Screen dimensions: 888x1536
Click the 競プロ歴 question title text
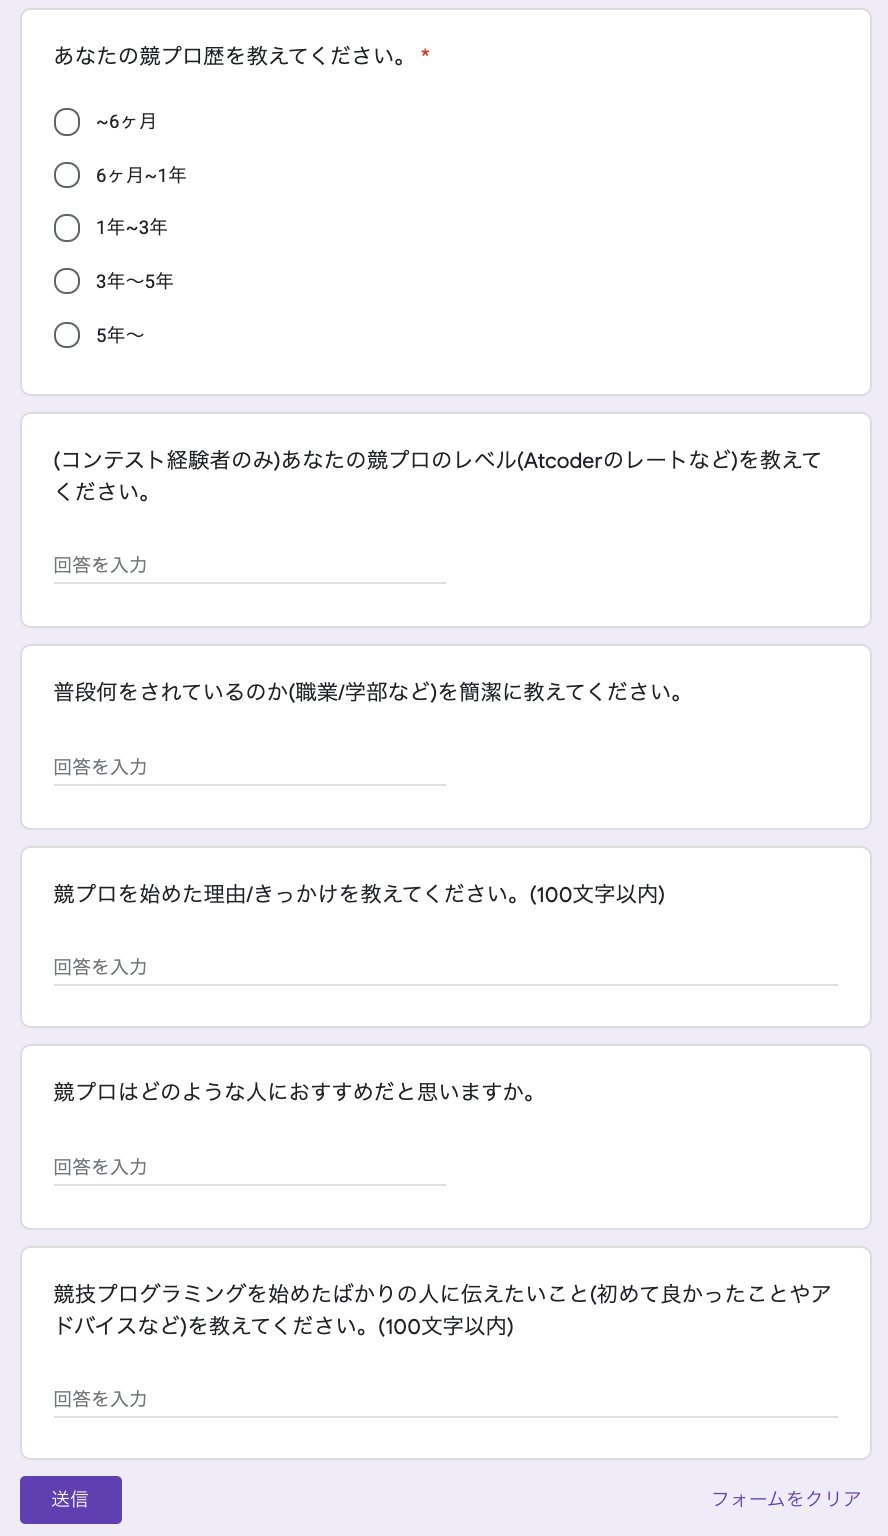[230, 55]
